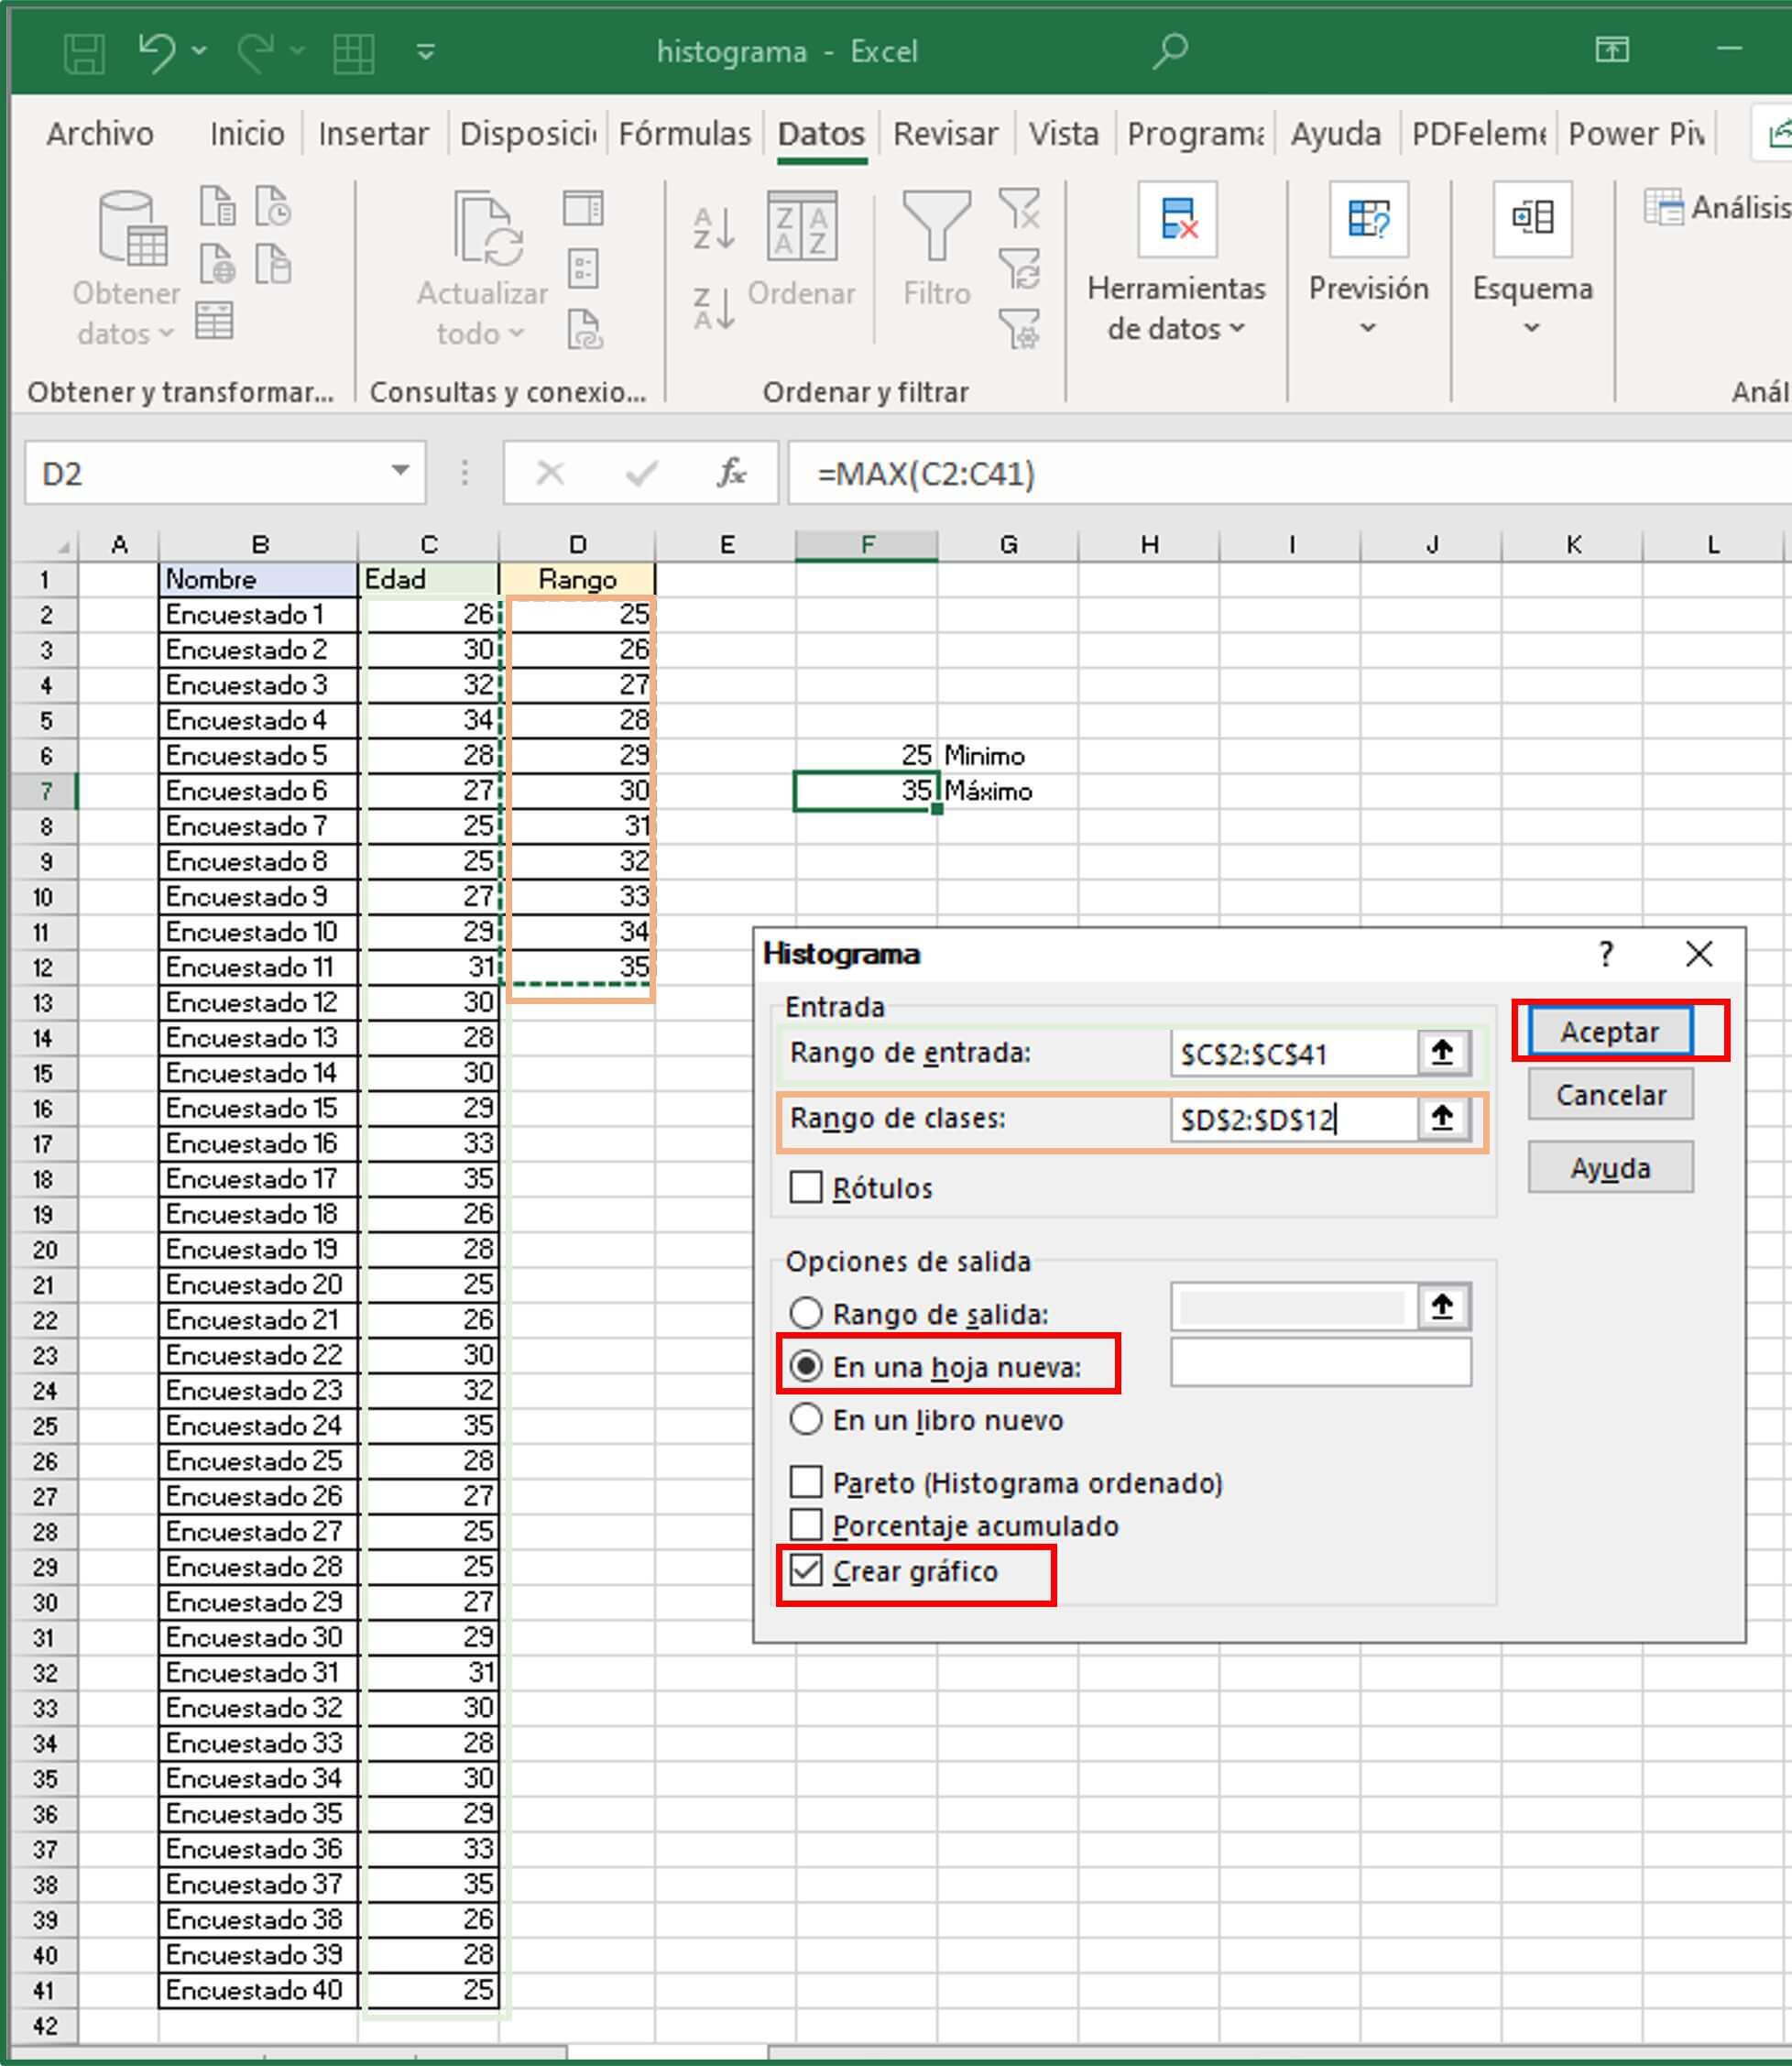The width and height of the screenshot is (1792, 2066).
Task: Switch to the Revisar ribbon tab
Action: coord(944,133)
